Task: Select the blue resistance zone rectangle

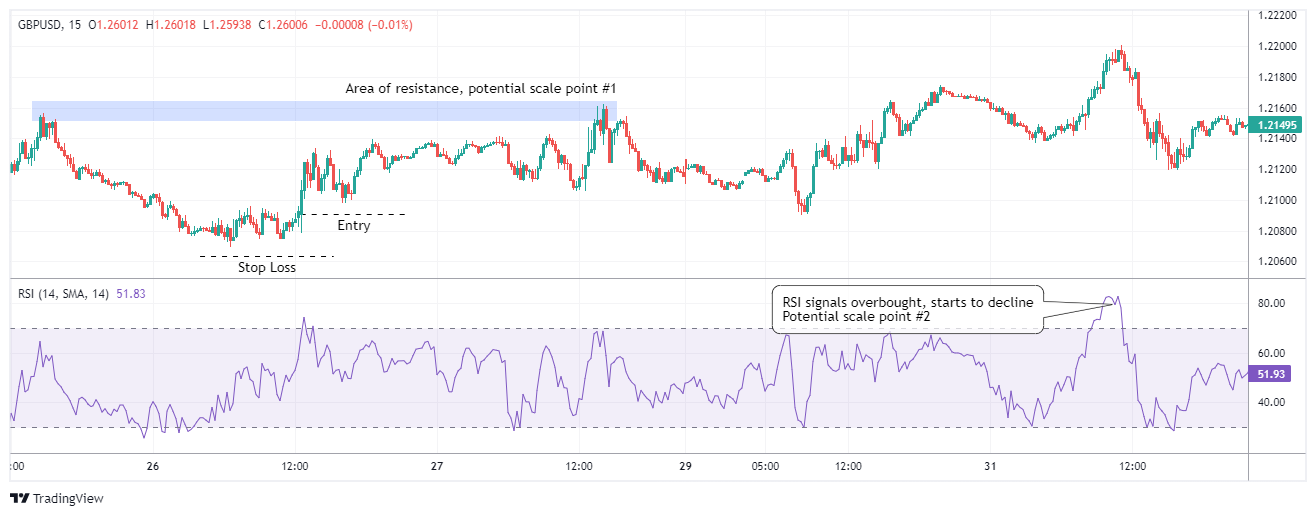Action: (324, 111)
